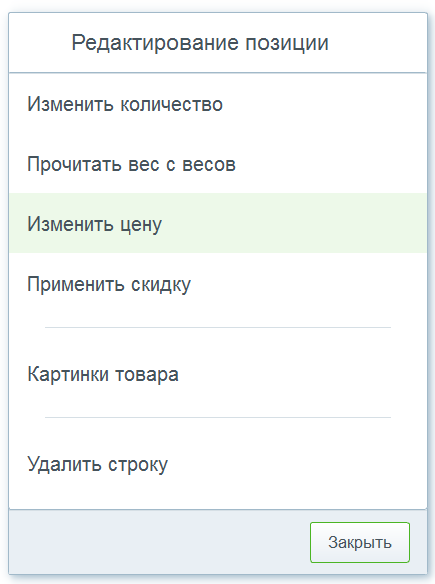Screen dimensions: 435x584
Task: Click the word количество in first entry
Action: (171, 104)
